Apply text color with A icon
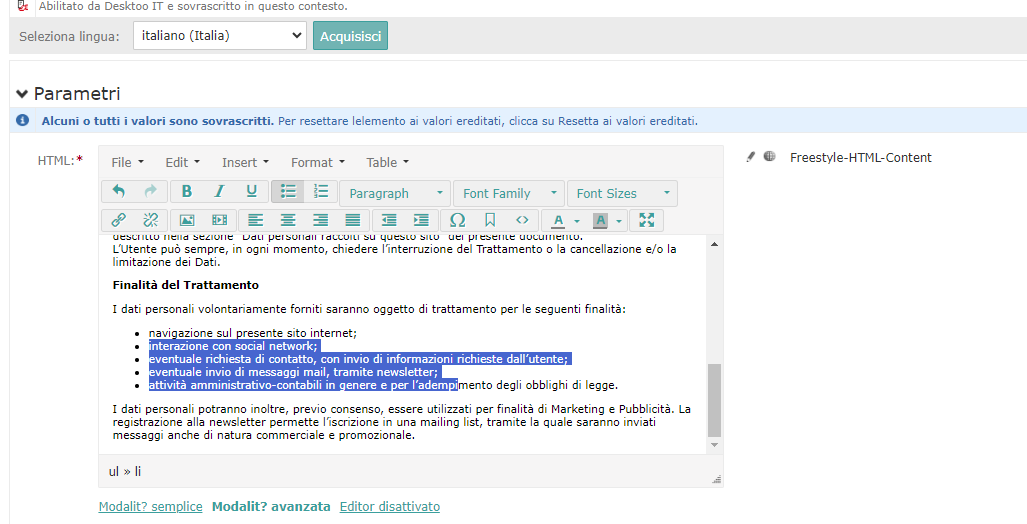This screenshot has width=1027, height=524. [x=558, y=220]
